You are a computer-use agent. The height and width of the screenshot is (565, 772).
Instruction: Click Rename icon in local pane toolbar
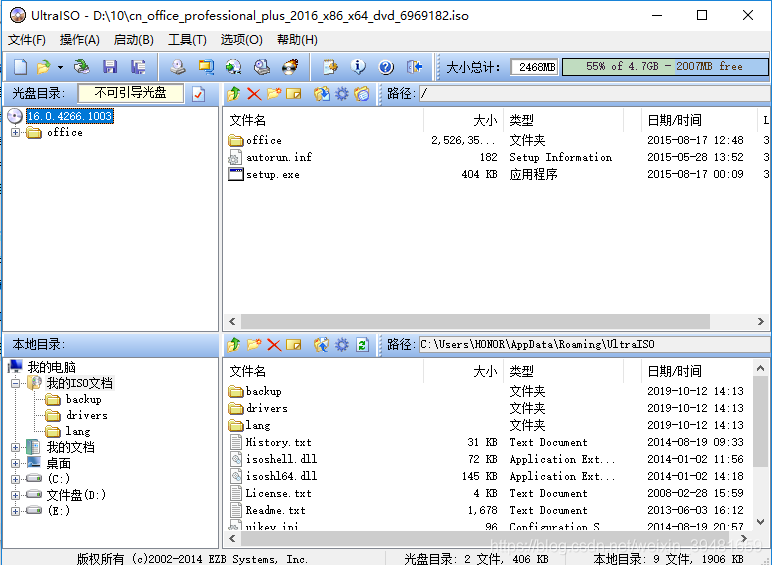pyautogui.click(x=293, y=345)
